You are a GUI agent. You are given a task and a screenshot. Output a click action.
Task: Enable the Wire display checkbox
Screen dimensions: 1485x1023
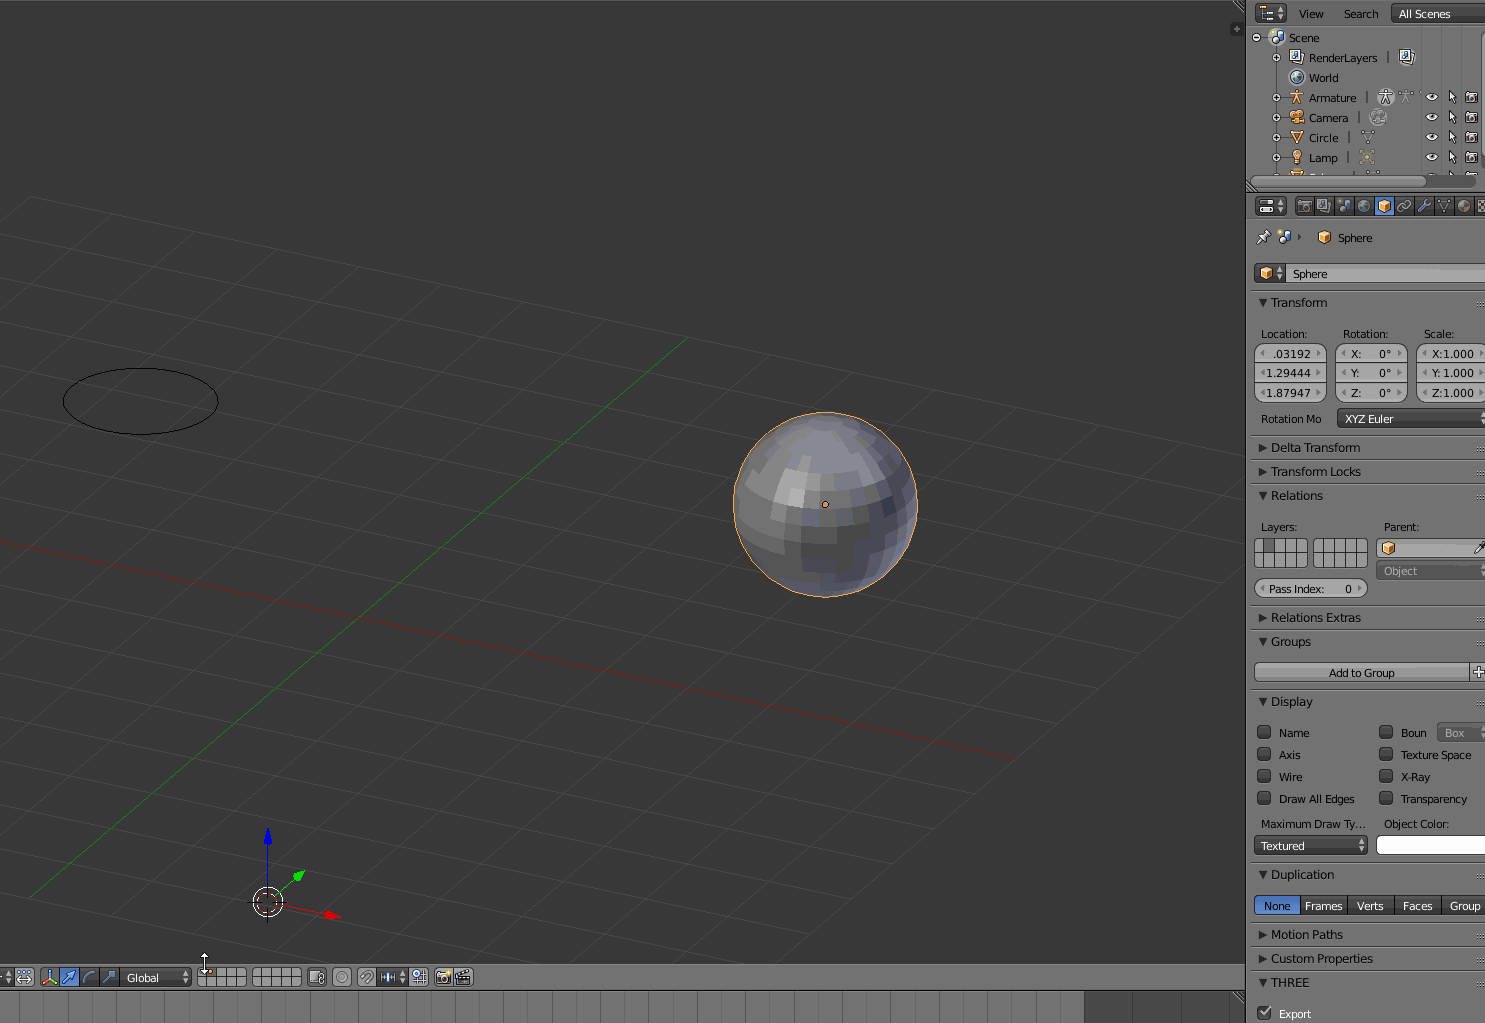(1264, 776)
